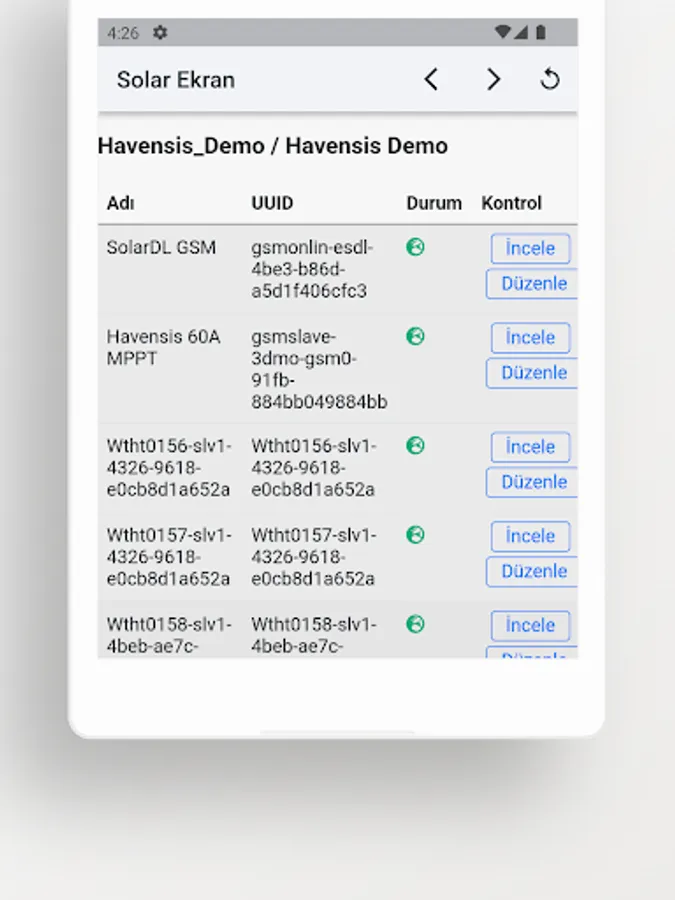
Task: Tap the Wi-Fi signal icon
Action: (x=502, y=32)
